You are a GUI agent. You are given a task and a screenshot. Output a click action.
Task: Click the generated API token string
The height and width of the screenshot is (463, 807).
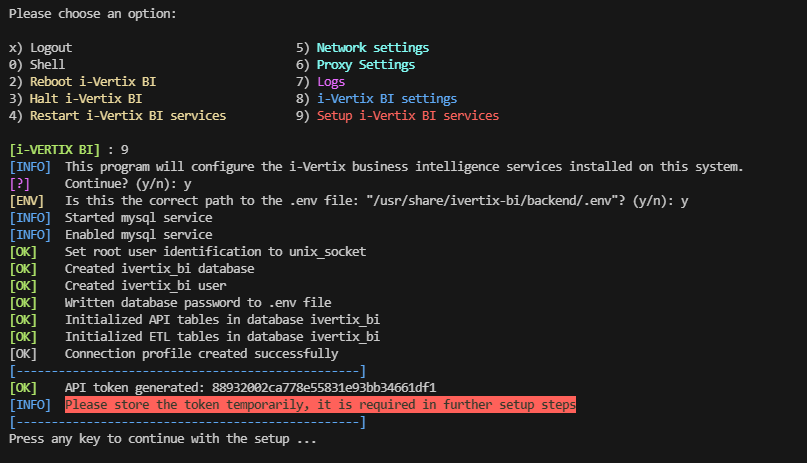324,387
